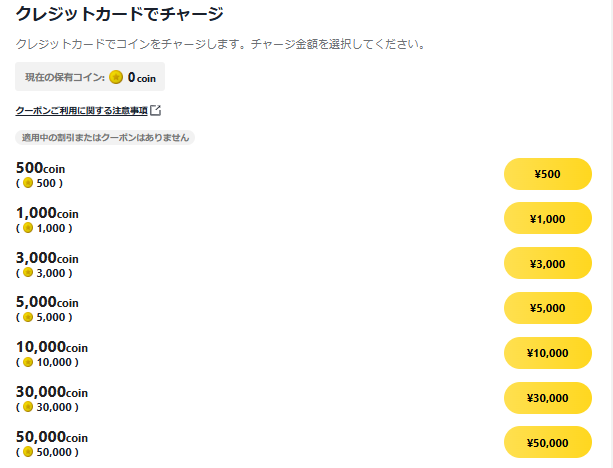Select the ¥1,000 charge button
This screenshot has width=613, height=468.
(x=548, y=218)
